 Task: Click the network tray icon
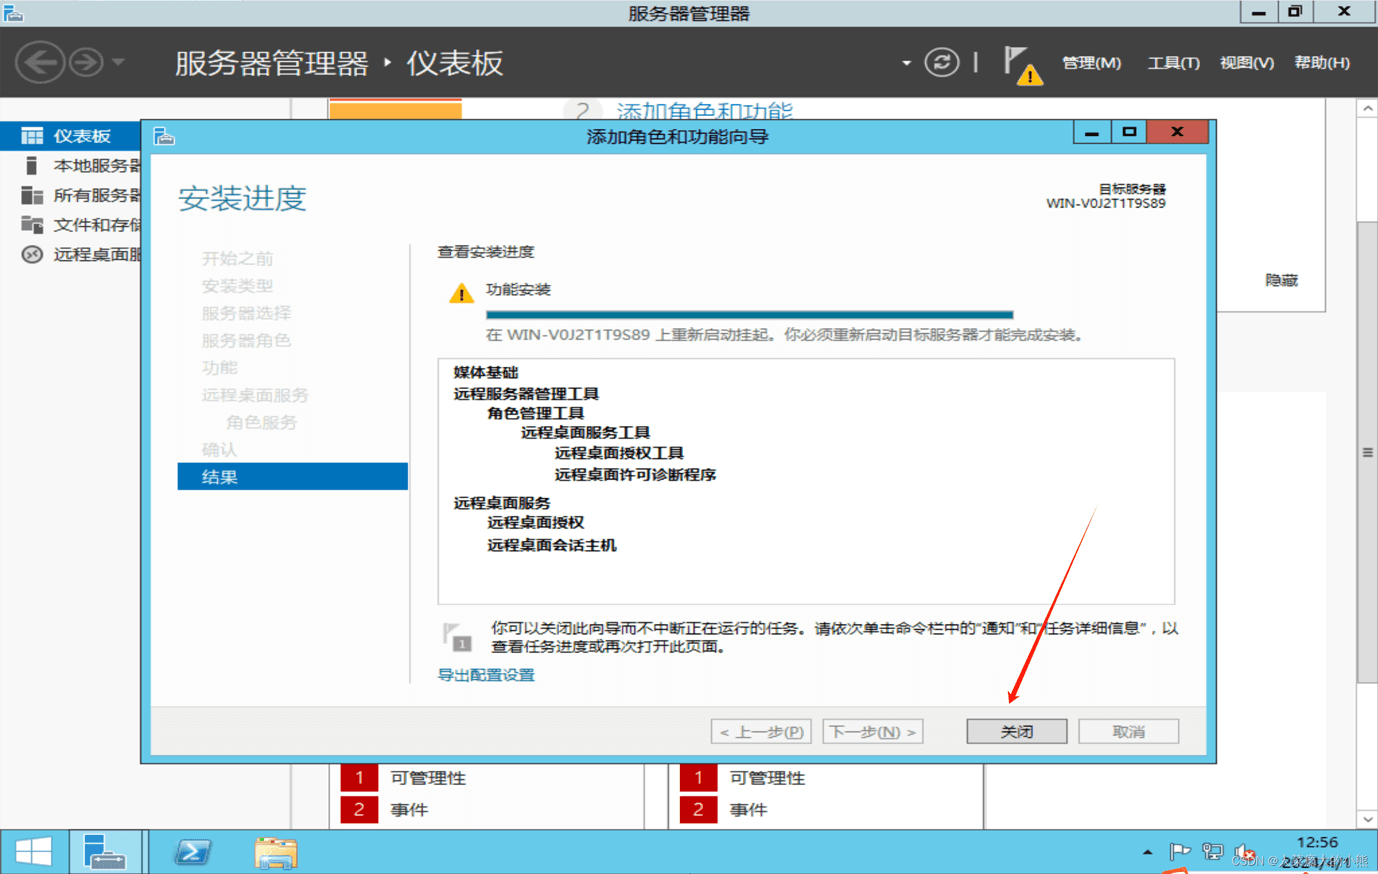[1212, 852]
